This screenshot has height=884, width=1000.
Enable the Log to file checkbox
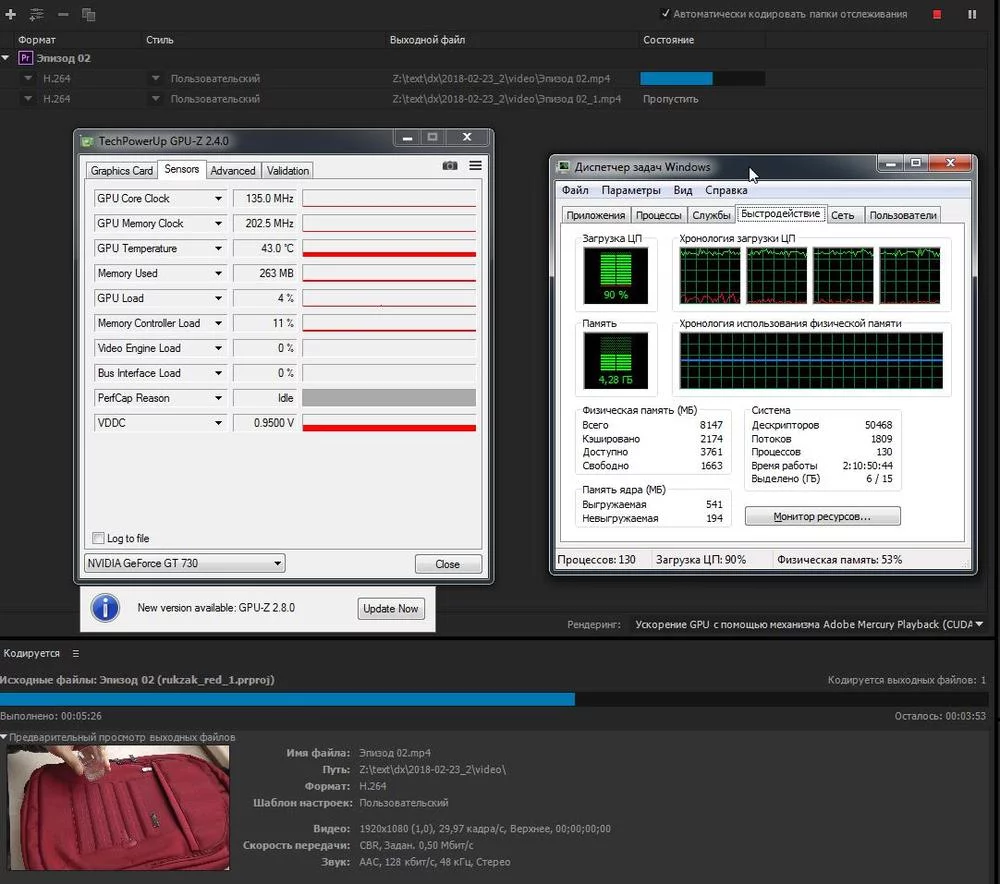tap(98, 539)
